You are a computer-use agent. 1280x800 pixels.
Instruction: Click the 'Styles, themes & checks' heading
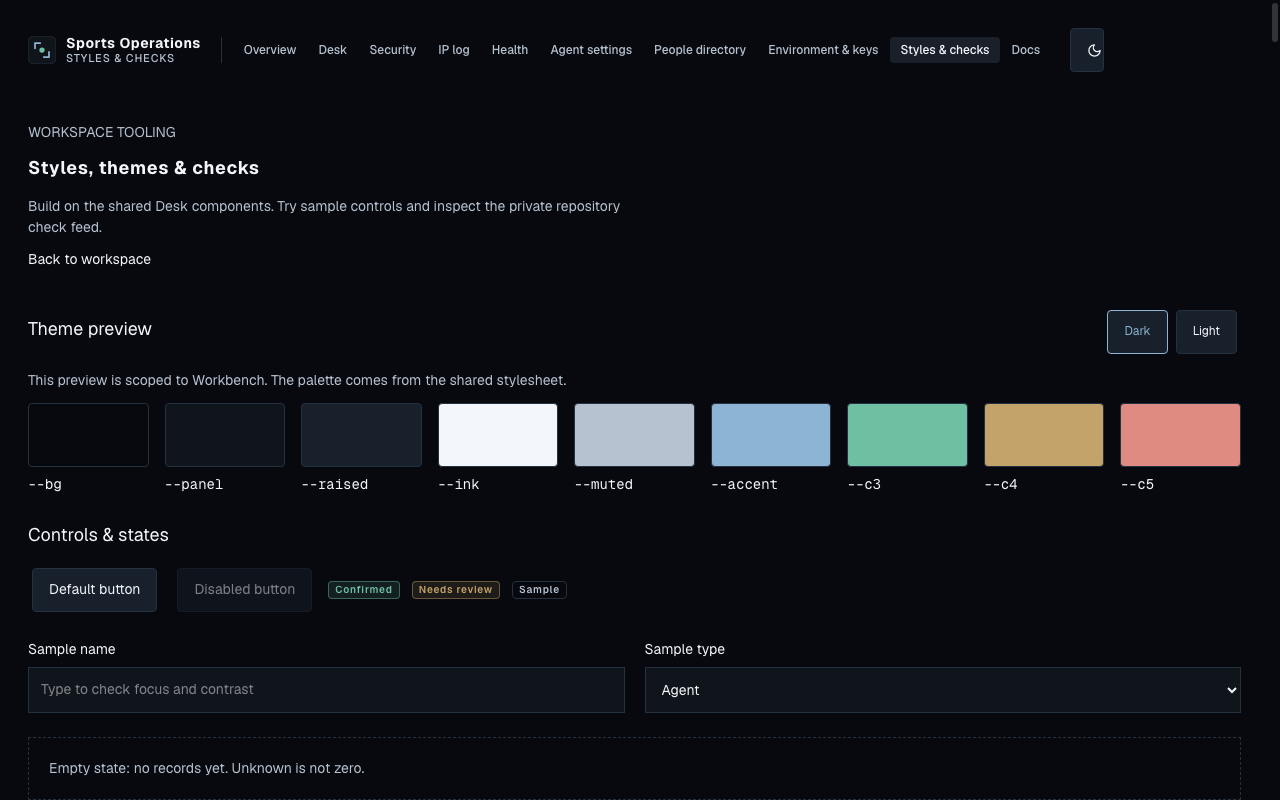click(144, 168)
